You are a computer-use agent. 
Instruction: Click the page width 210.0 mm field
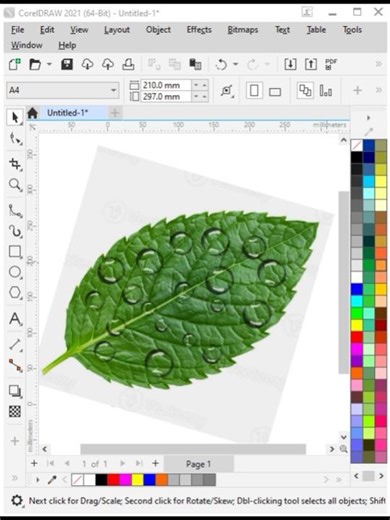[166, 85]
